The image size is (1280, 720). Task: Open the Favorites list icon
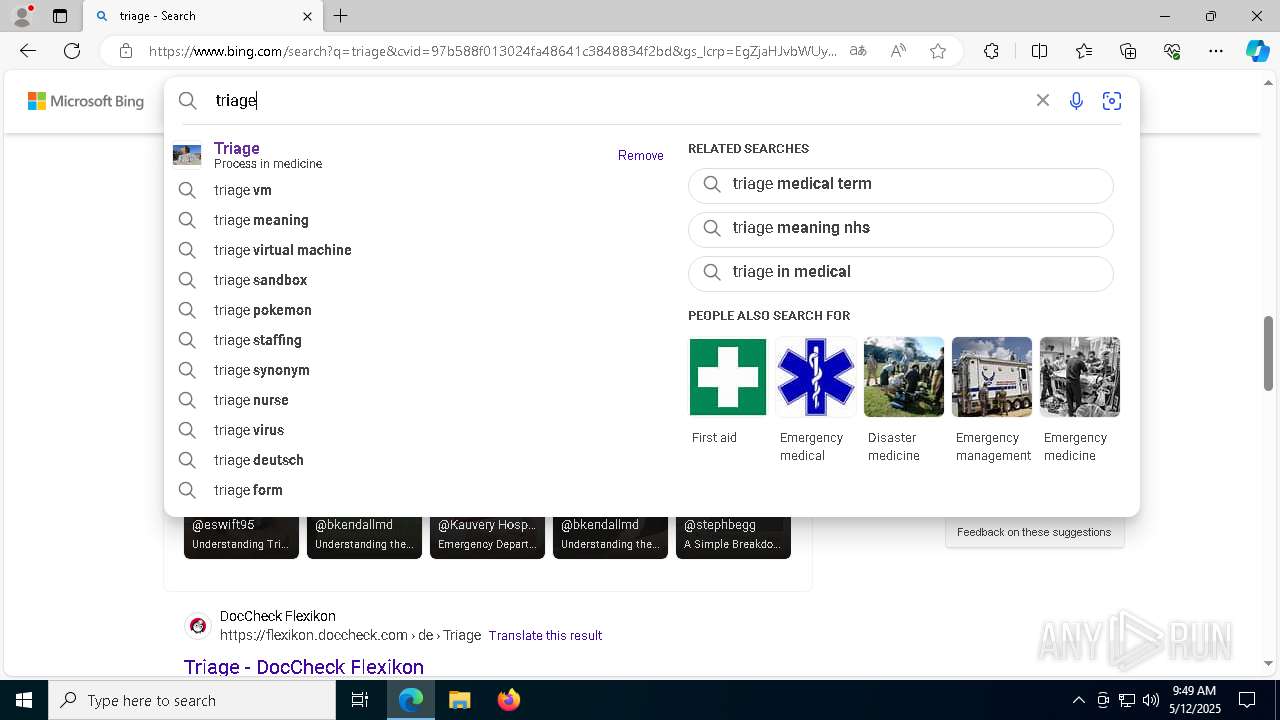(1084, 51)
